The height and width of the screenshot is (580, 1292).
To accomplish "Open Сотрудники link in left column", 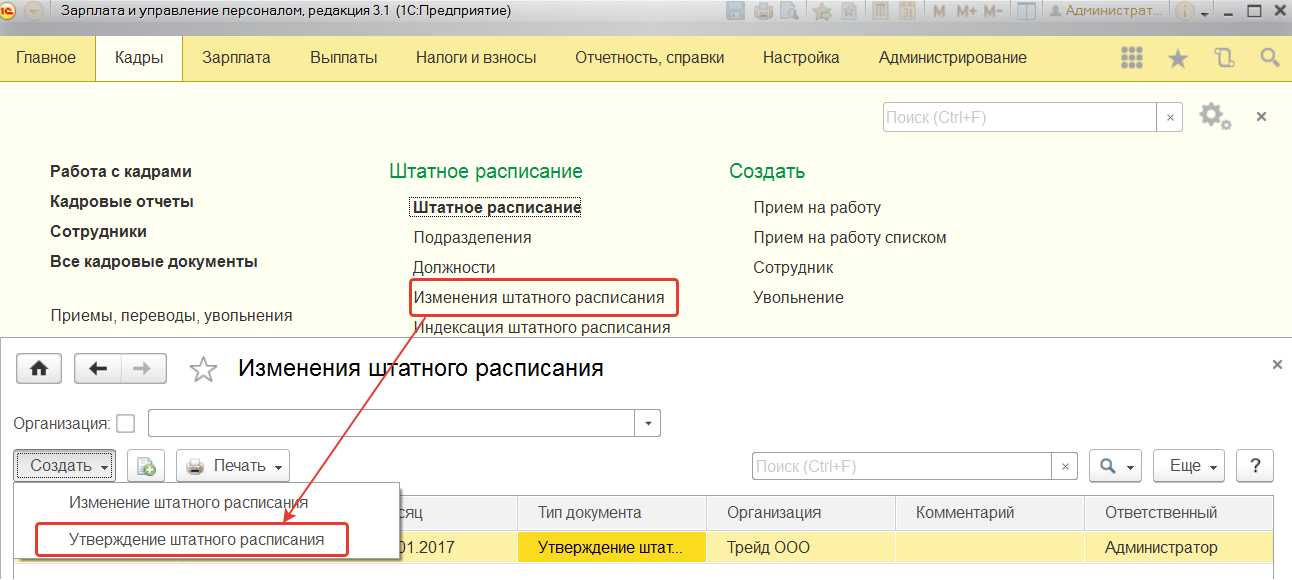I will [98, 232].
